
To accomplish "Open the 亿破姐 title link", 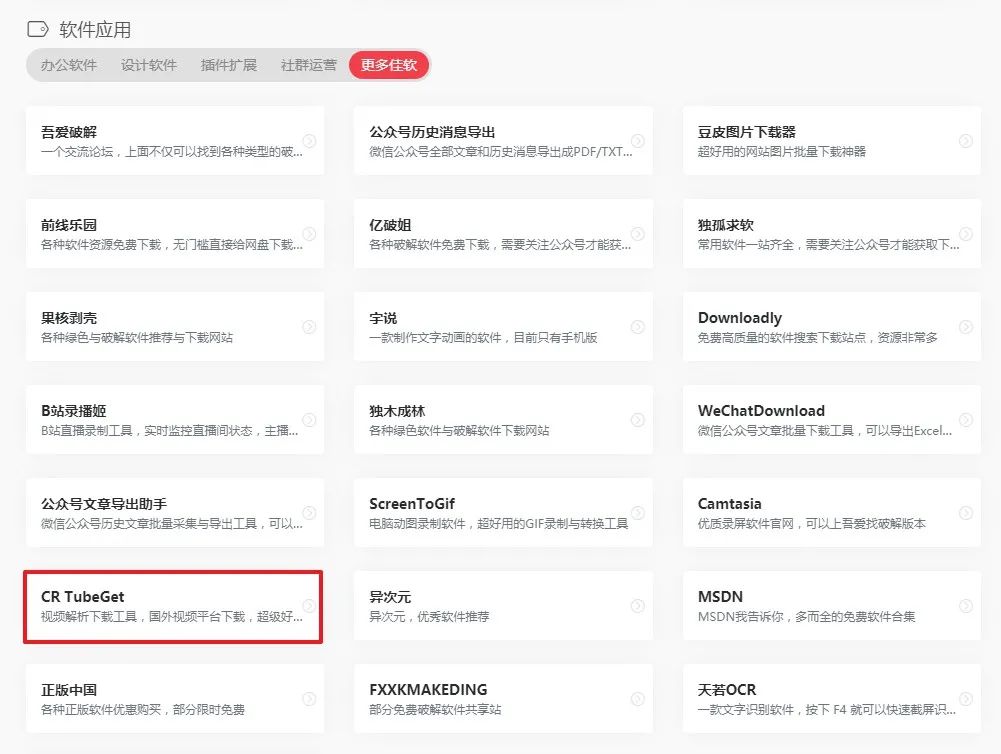I will (390, 225).
